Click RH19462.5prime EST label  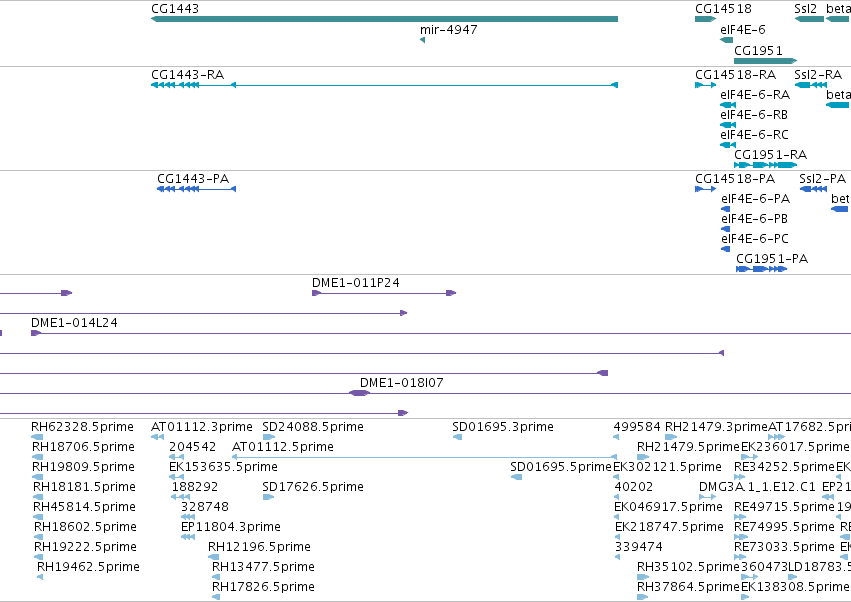pyautogui.click(x=88, y=567)
